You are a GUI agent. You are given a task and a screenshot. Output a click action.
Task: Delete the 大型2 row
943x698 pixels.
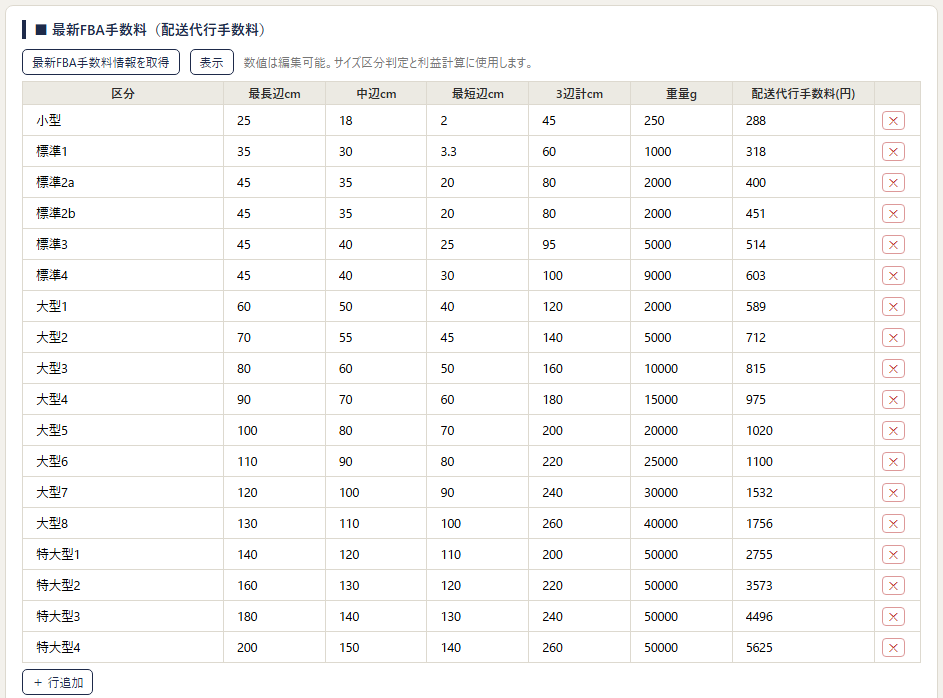click(893, 337)
